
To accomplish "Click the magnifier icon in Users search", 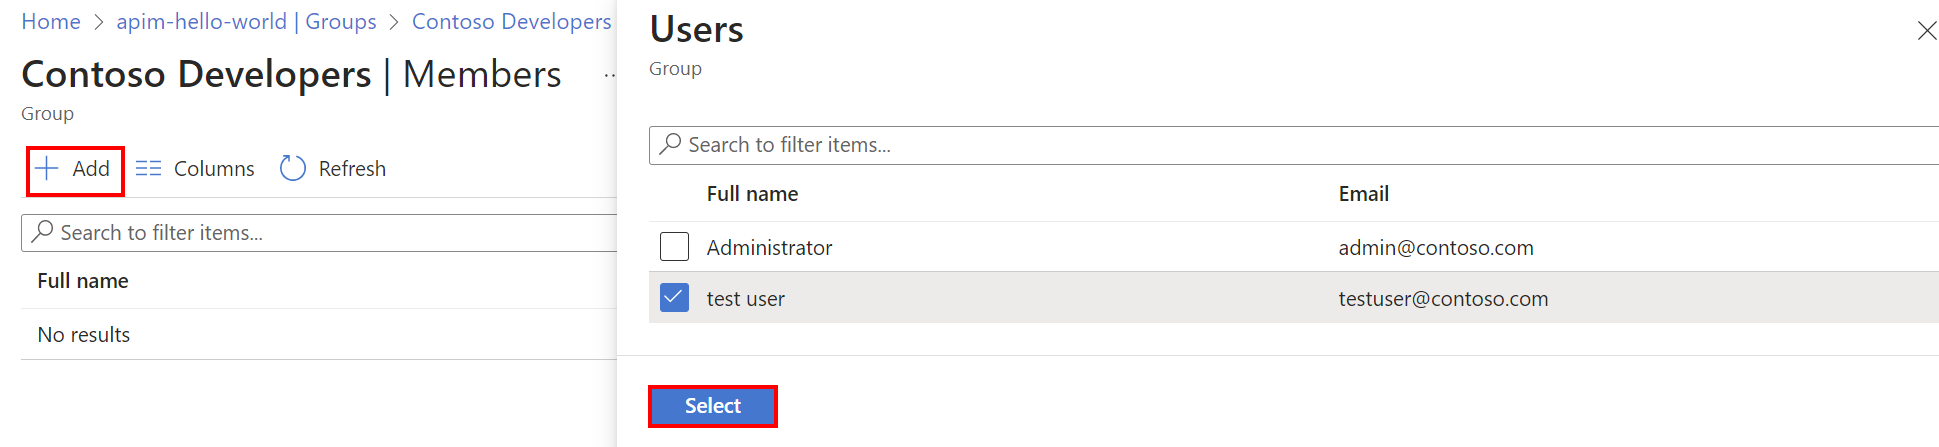I will (671, 144).
